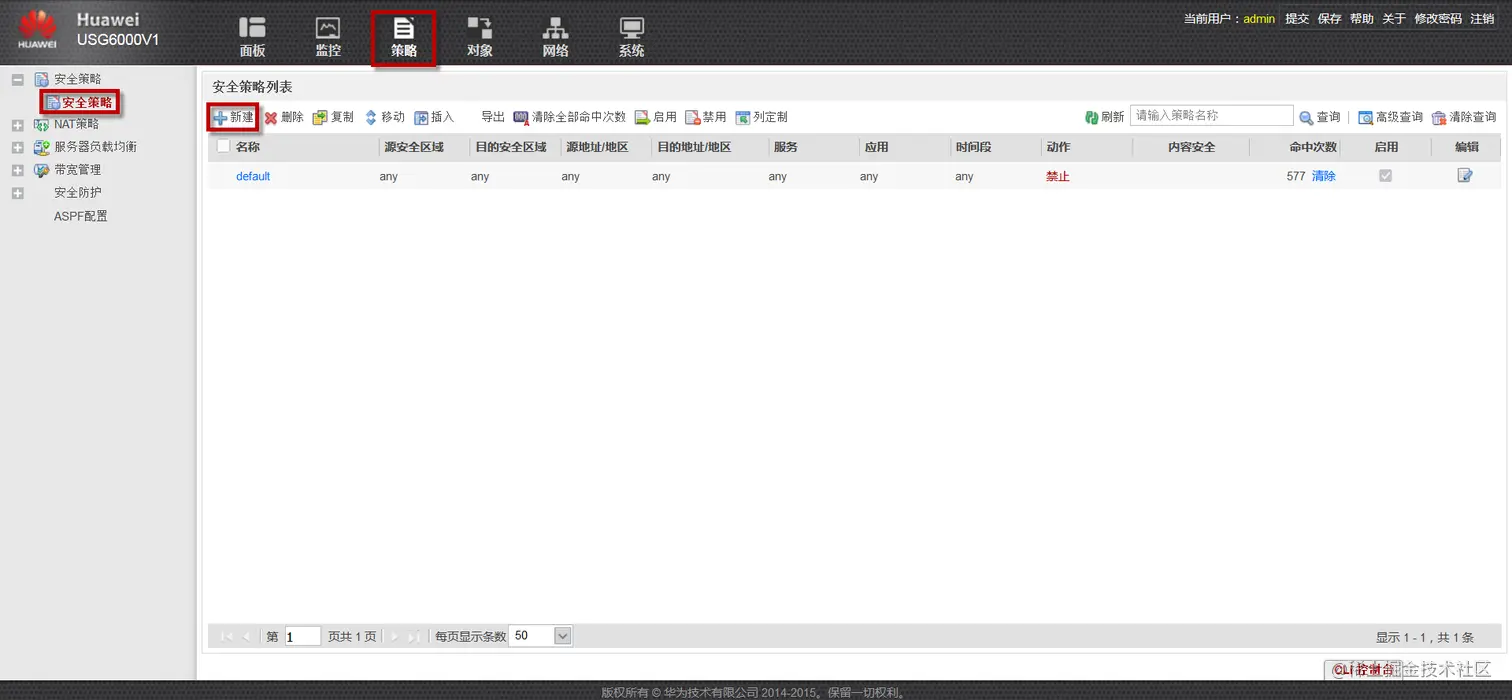Click the 查询 search magnifier icon
1512x700 pixels.
click(x=1306, y=118)
